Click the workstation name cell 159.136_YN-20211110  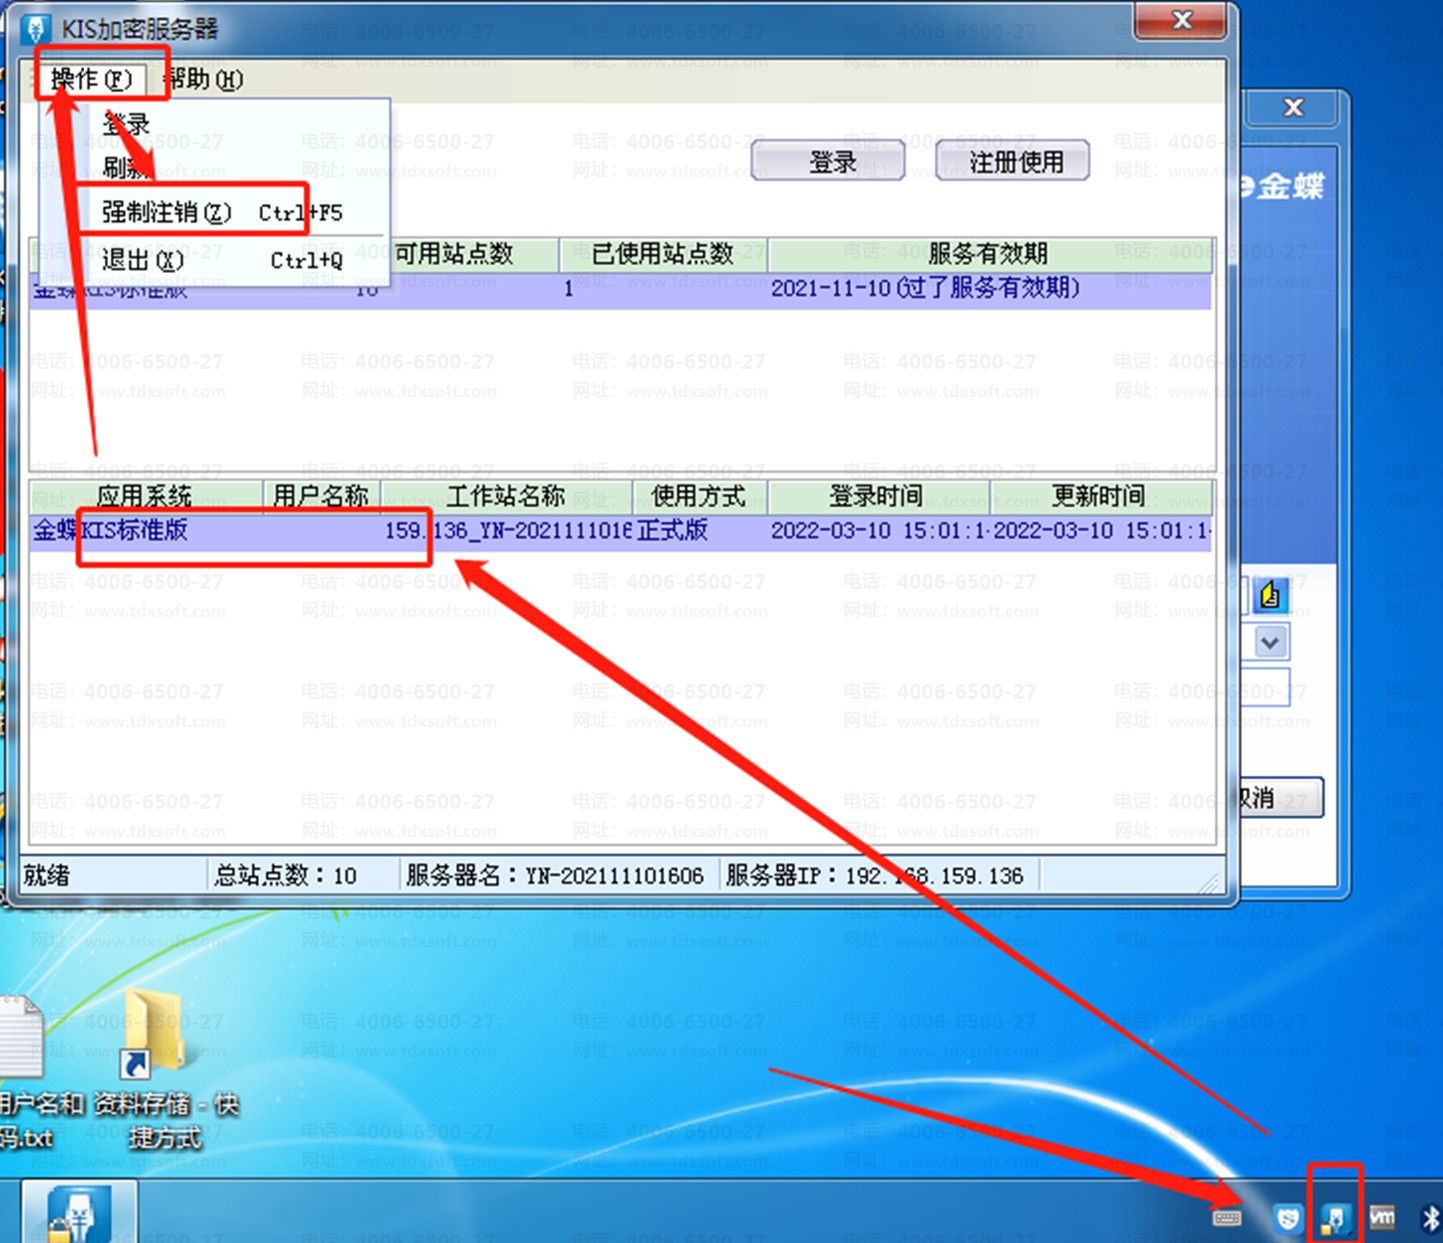point(508,530)
